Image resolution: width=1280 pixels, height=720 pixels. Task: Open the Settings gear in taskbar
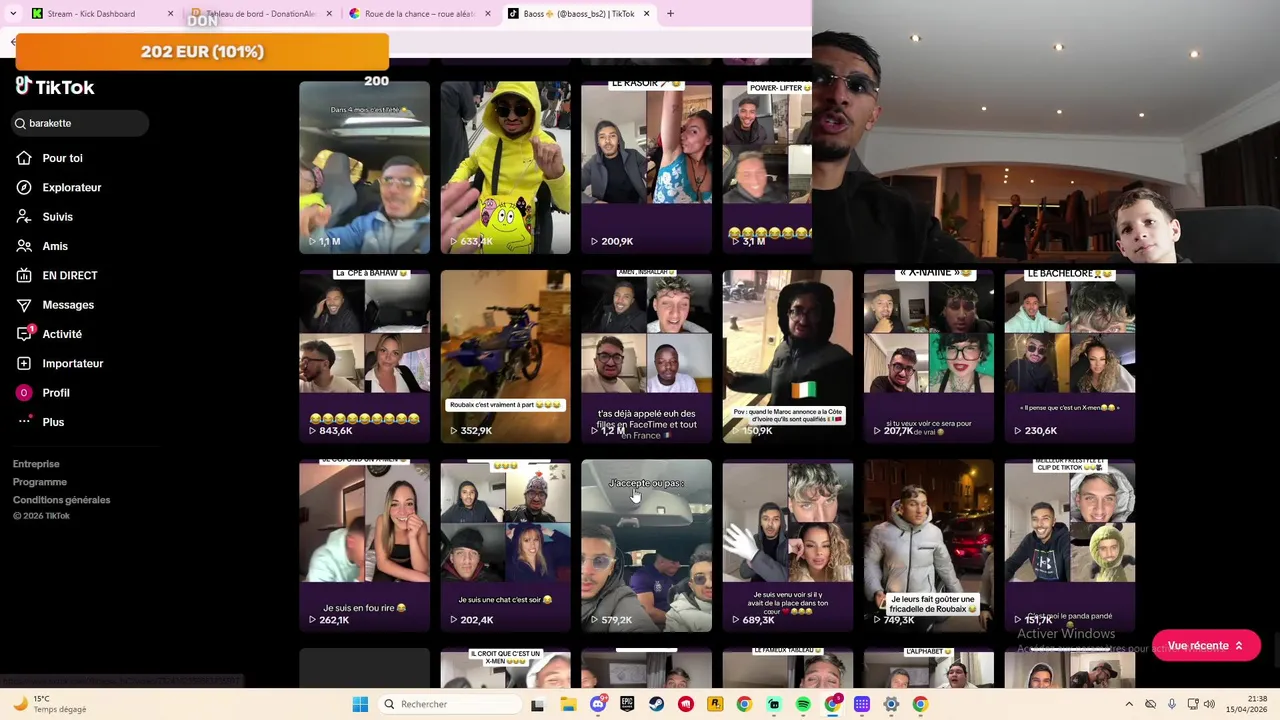[891, 704]
